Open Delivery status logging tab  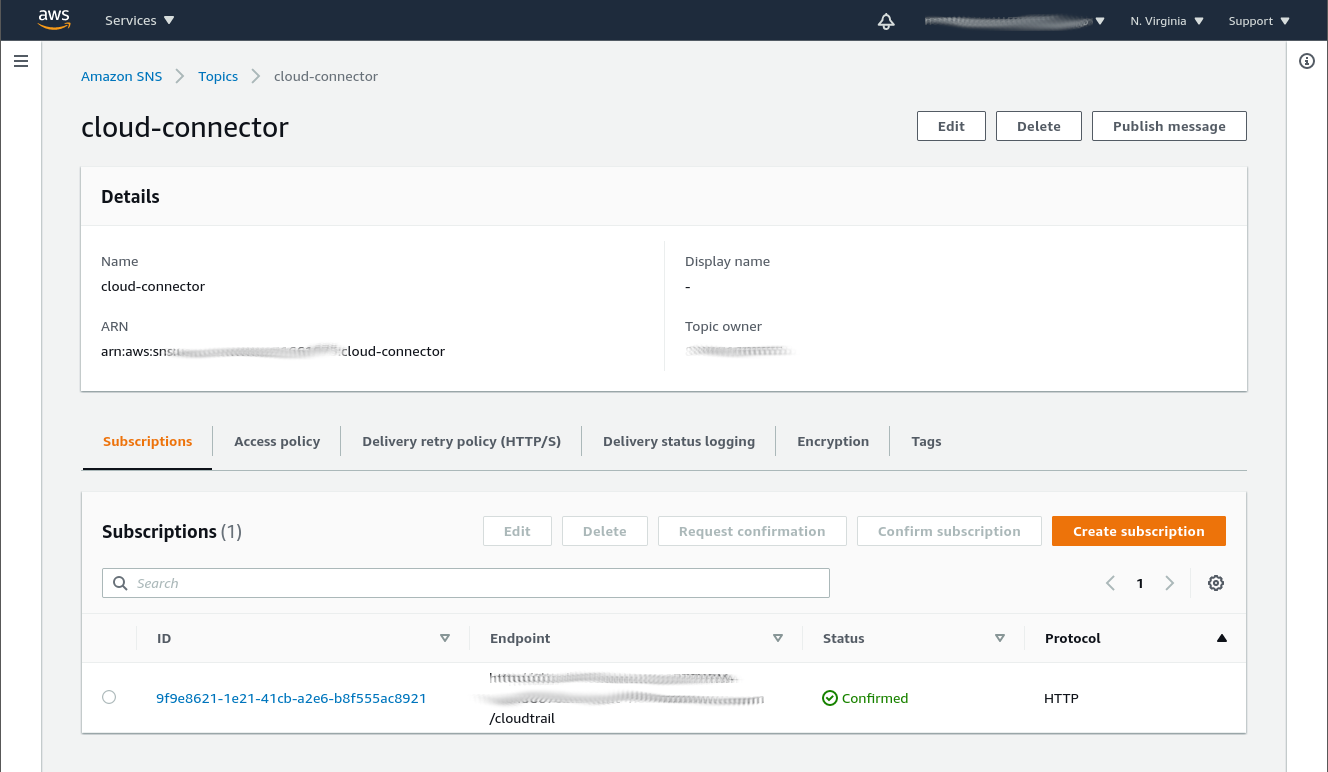click(x=679, y=441)
